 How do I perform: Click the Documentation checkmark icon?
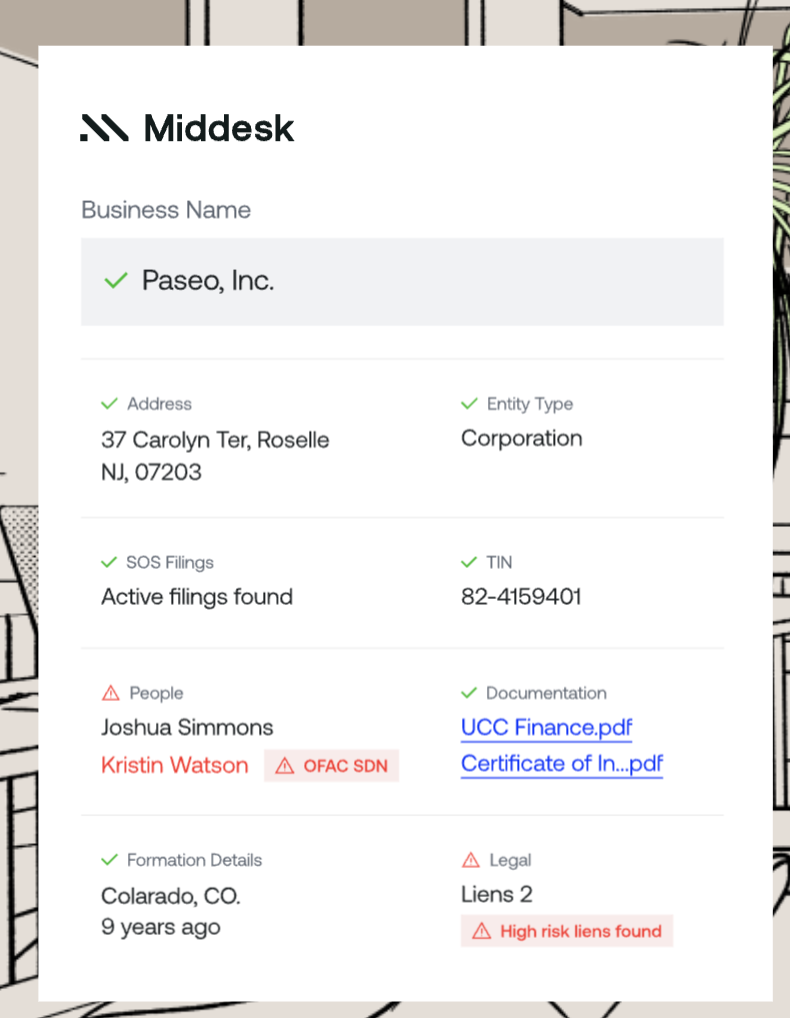[469, 693]
